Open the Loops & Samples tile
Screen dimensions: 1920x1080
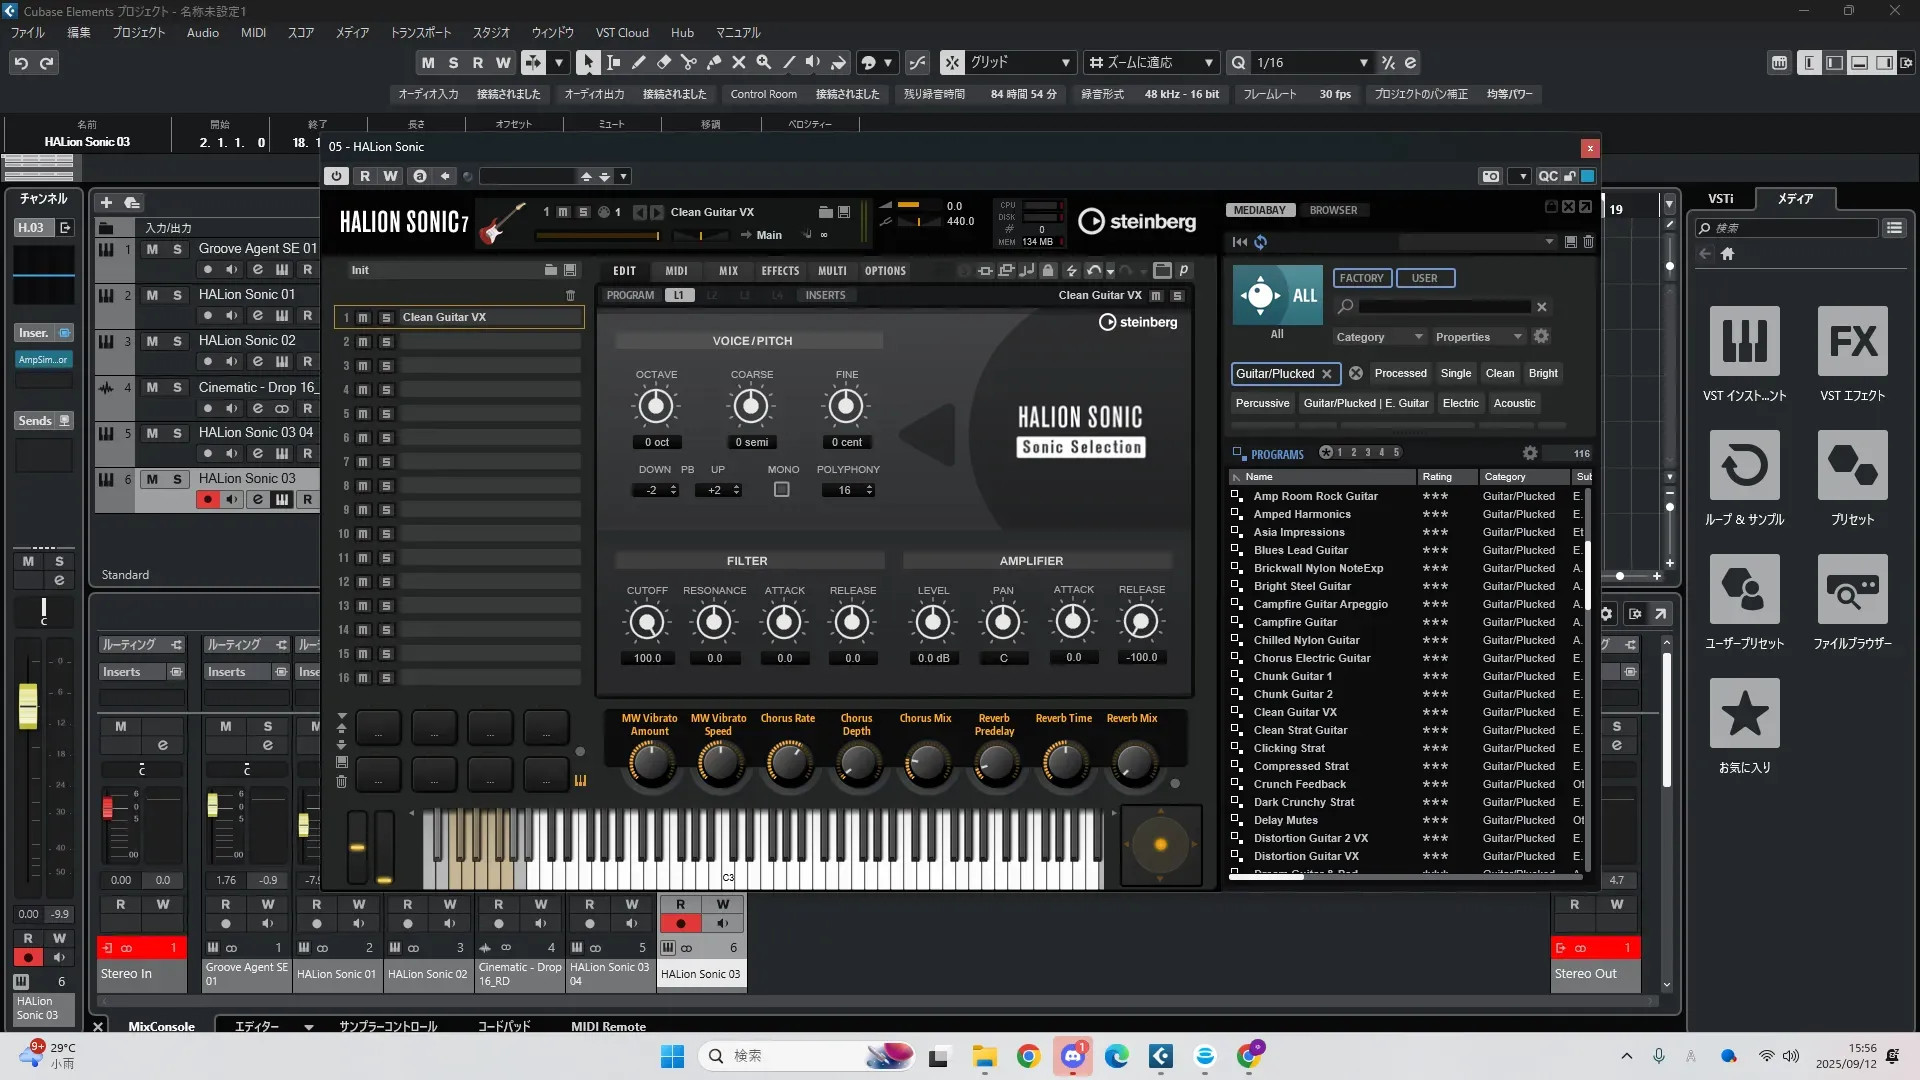(x=1744, y=466)
